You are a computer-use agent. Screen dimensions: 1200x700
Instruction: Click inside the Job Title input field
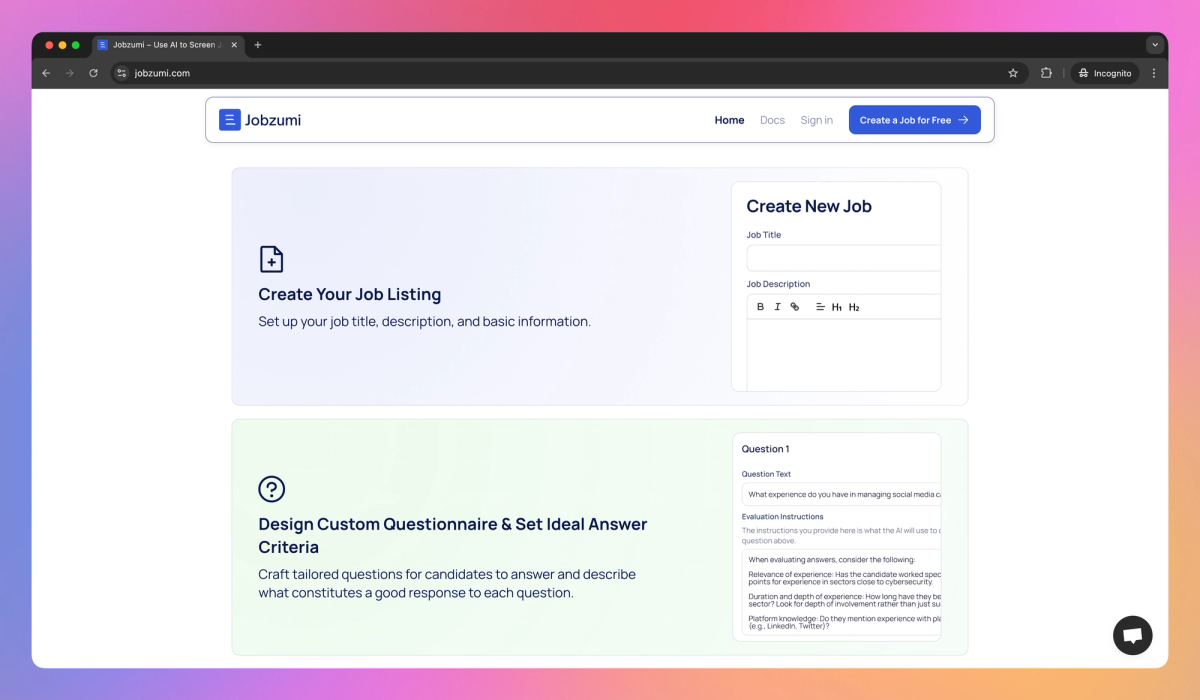click(x=843, y=257)
